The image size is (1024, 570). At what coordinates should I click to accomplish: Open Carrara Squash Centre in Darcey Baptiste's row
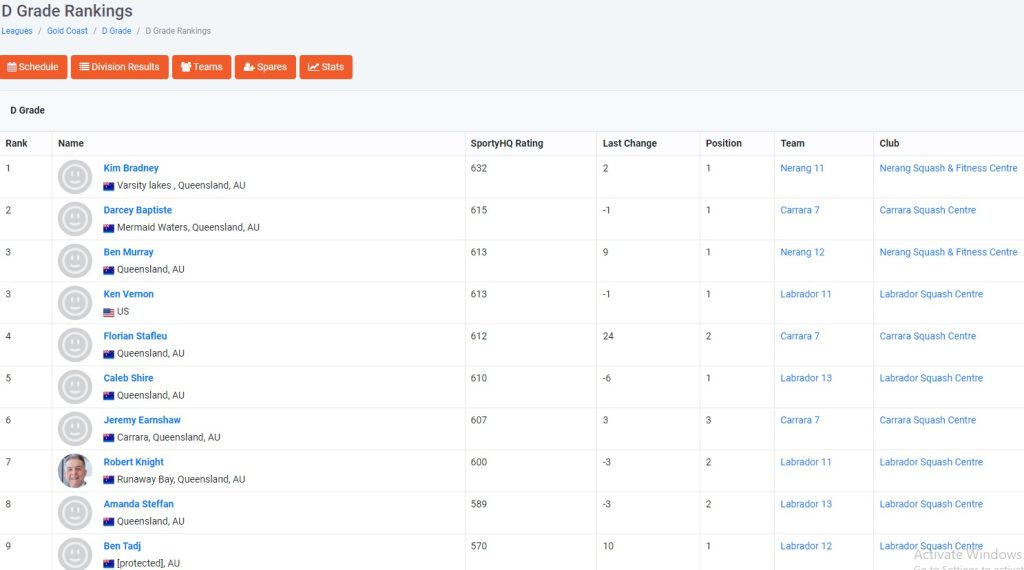tap(927, 210)
